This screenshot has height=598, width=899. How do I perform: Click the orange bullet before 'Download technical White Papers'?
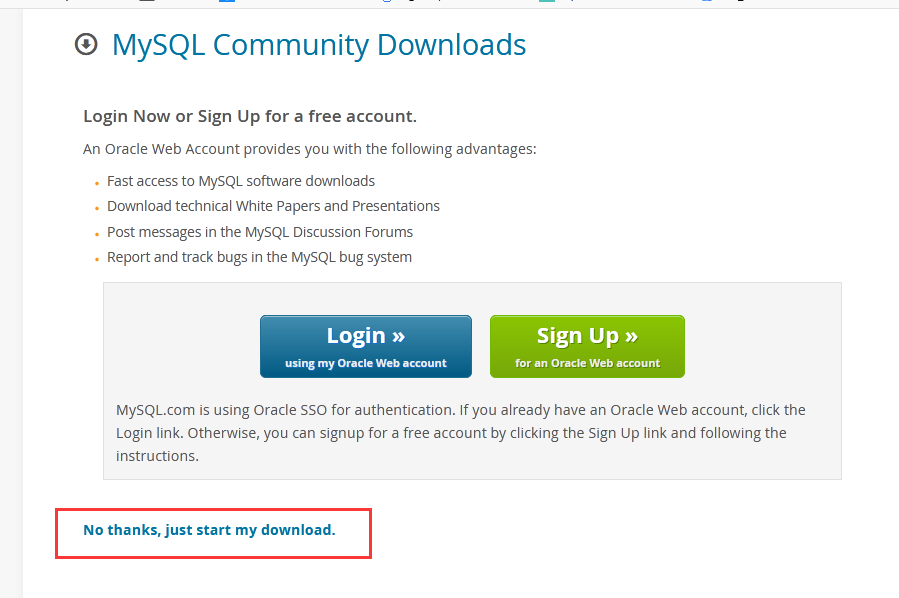click(x=97, y=208)
